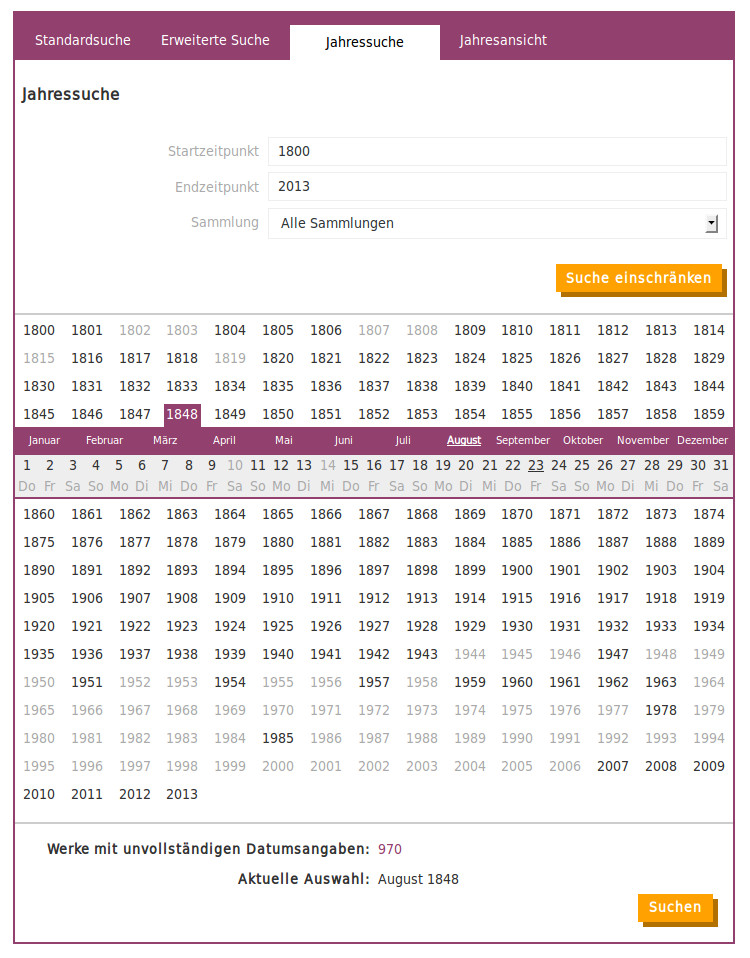Select year 2009
Viewport: 750px width, 958px height.
click(x=708, y=766)
